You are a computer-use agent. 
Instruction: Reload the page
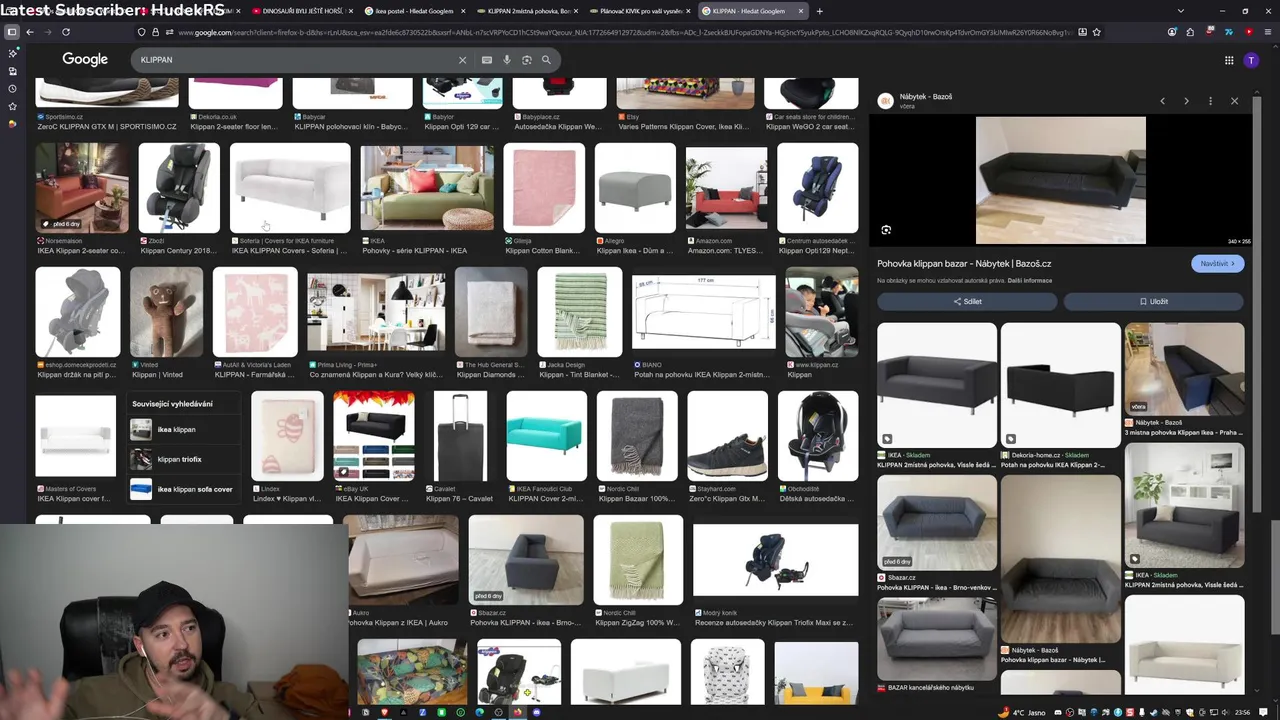(x=66, y=32)
